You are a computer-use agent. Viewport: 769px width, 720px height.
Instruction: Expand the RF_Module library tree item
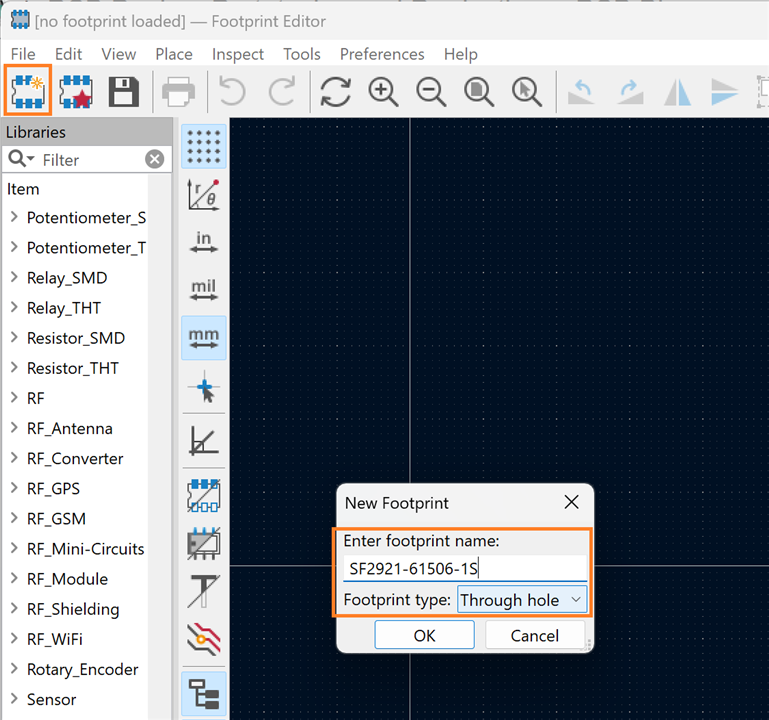pyautogui.click(x=14, y=579)
